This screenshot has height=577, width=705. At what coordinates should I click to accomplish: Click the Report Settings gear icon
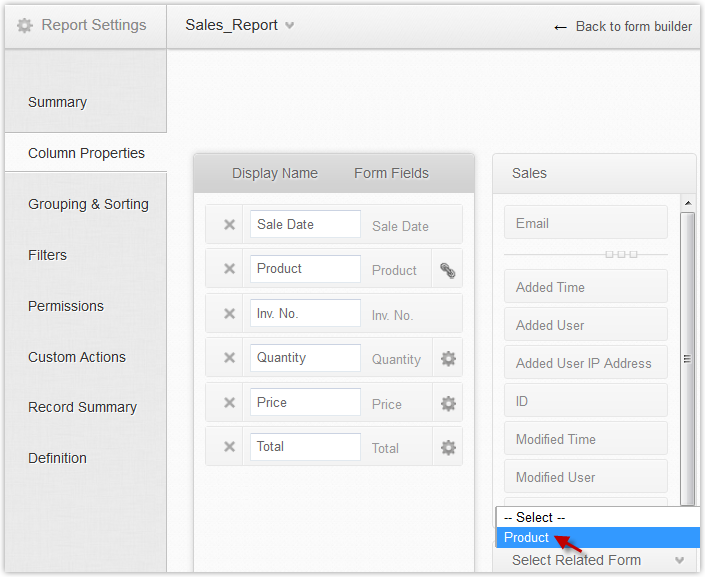pos(25,26)
